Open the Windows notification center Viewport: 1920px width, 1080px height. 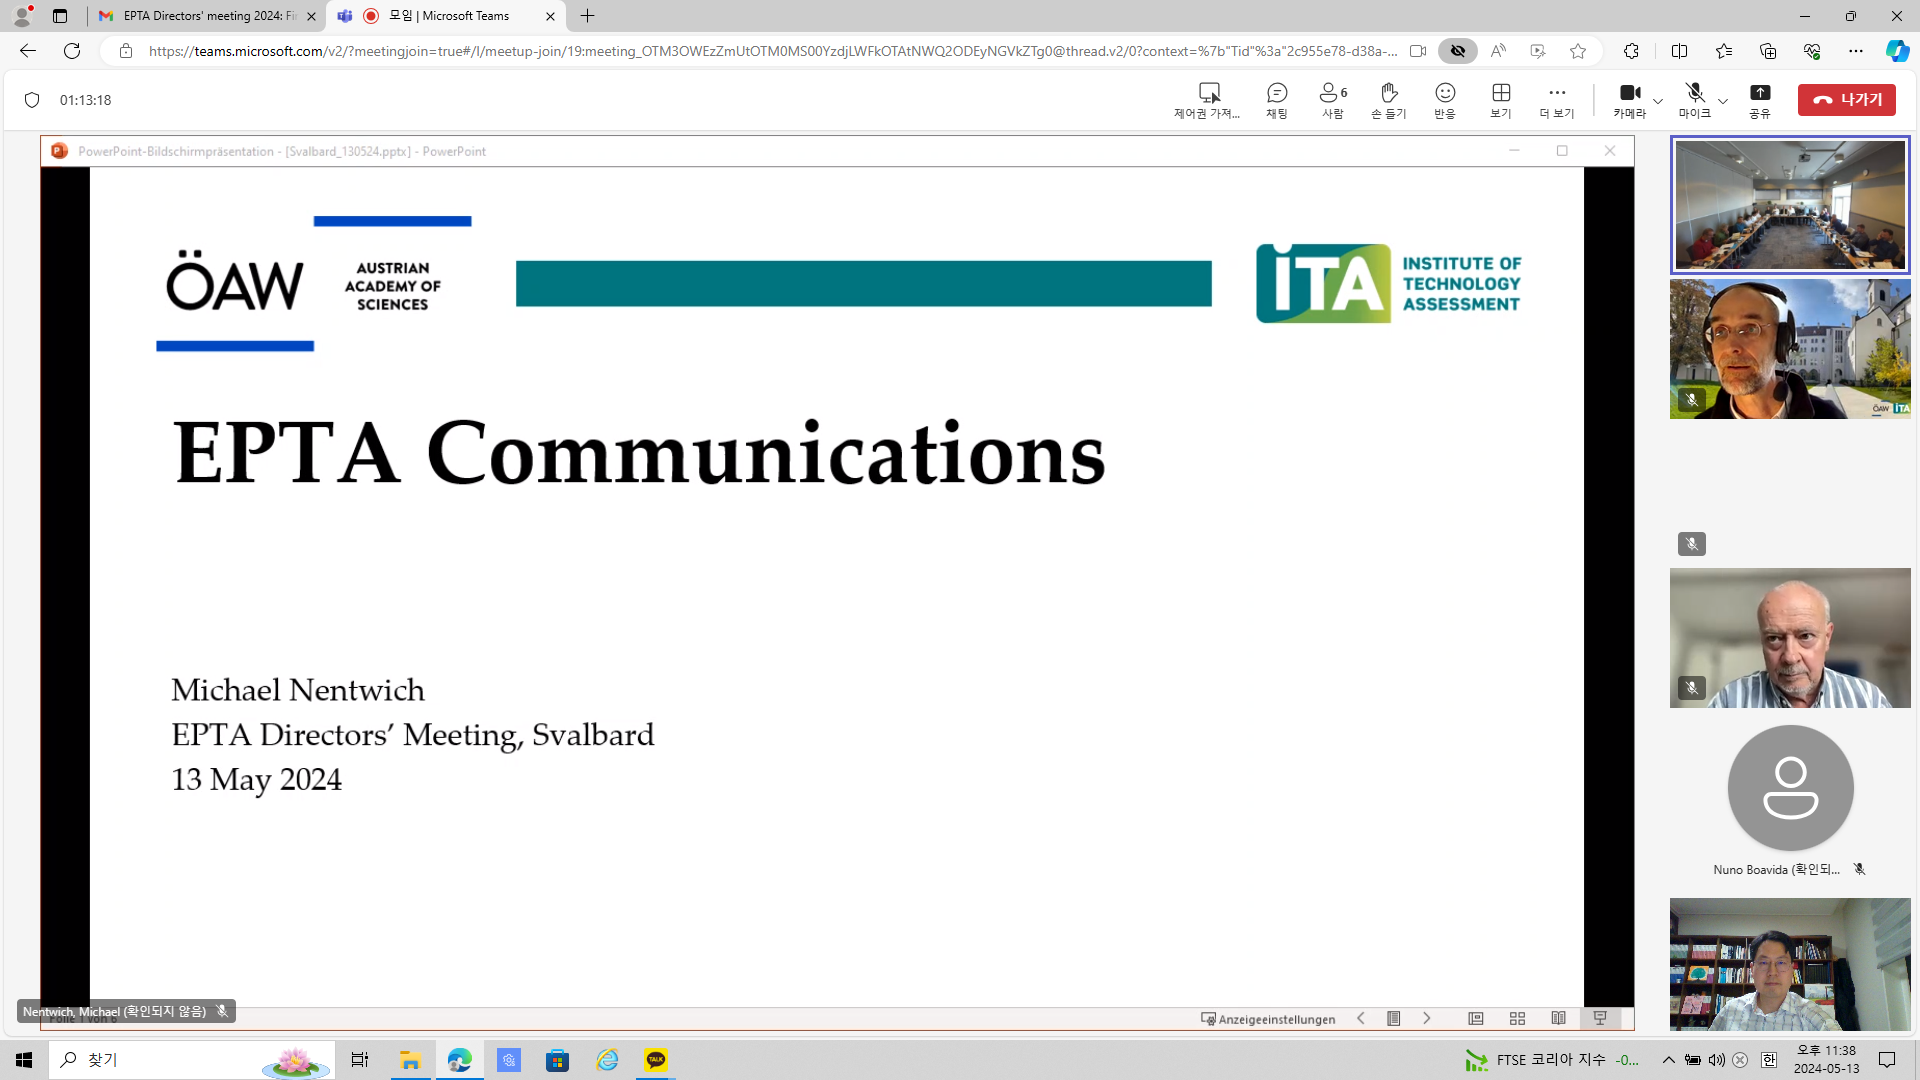pos(1888,1060)
